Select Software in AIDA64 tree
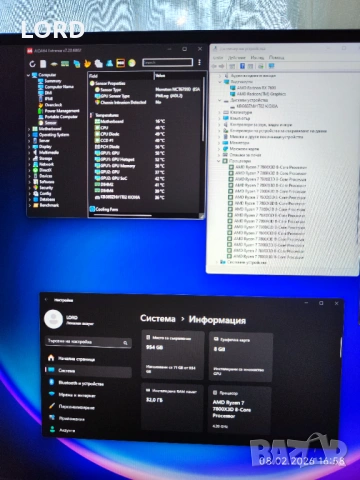The width and height of the screenshot is (360, 480). 47,182
